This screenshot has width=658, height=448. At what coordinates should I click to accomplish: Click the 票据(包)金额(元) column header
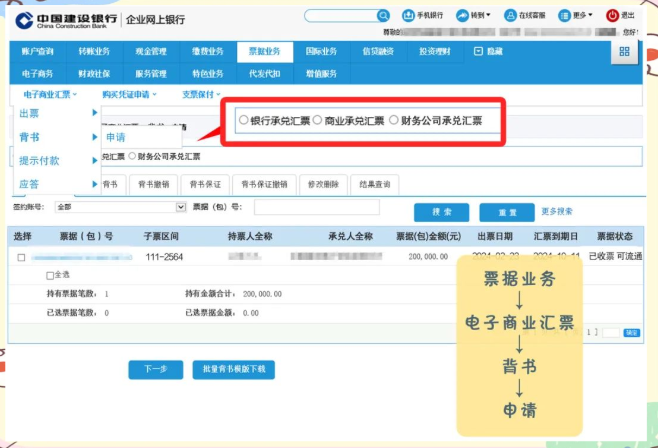point(428,237)
